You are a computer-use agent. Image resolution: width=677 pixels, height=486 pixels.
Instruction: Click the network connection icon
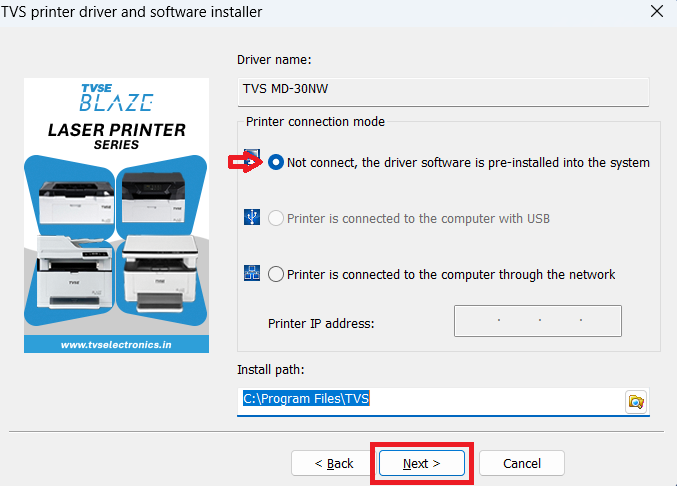coord(252,273)
